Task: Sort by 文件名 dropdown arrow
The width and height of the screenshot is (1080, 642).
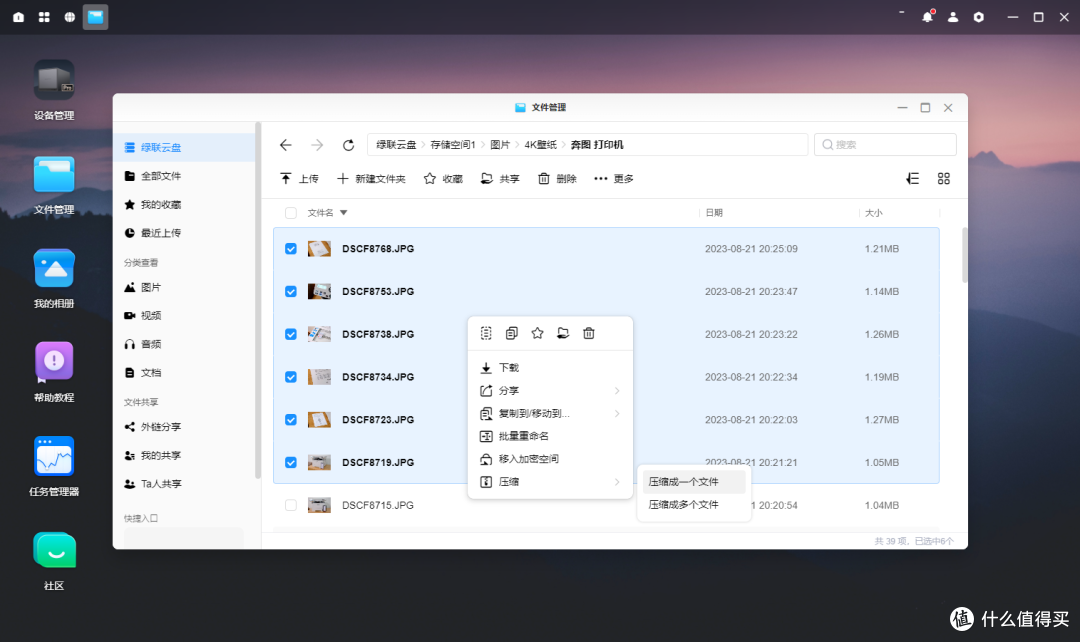Action: (x=344, y=213)
